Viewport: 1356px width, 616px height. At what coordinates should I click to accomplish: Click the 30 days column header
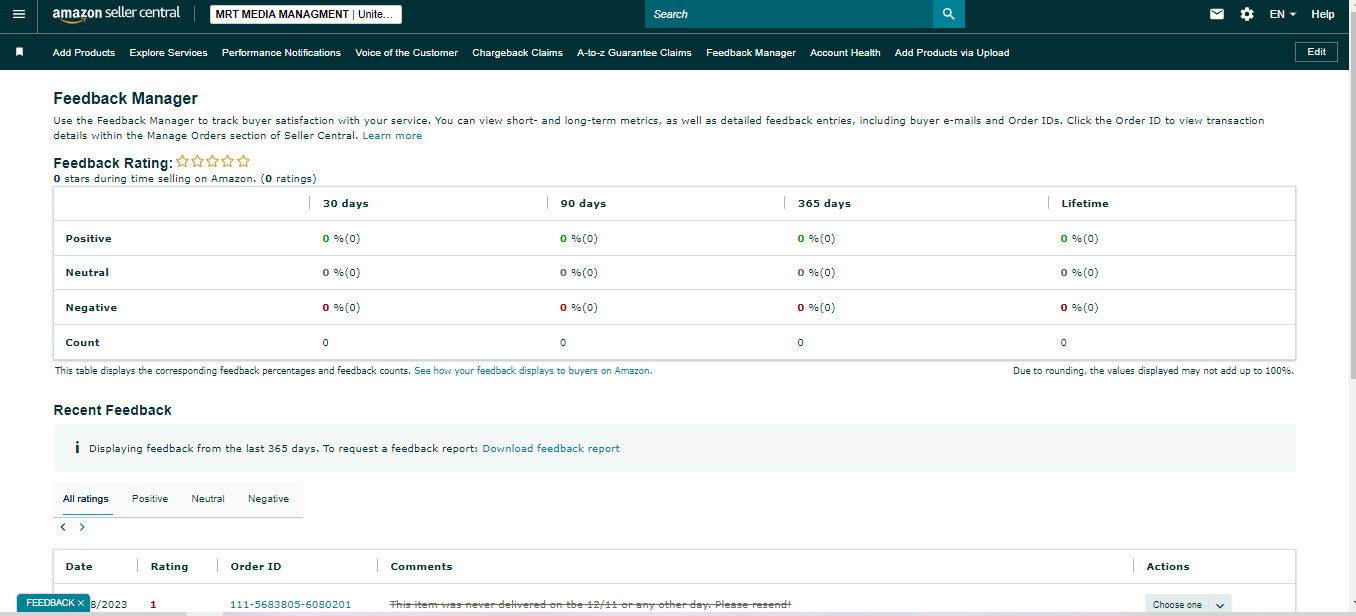[345, 203]
